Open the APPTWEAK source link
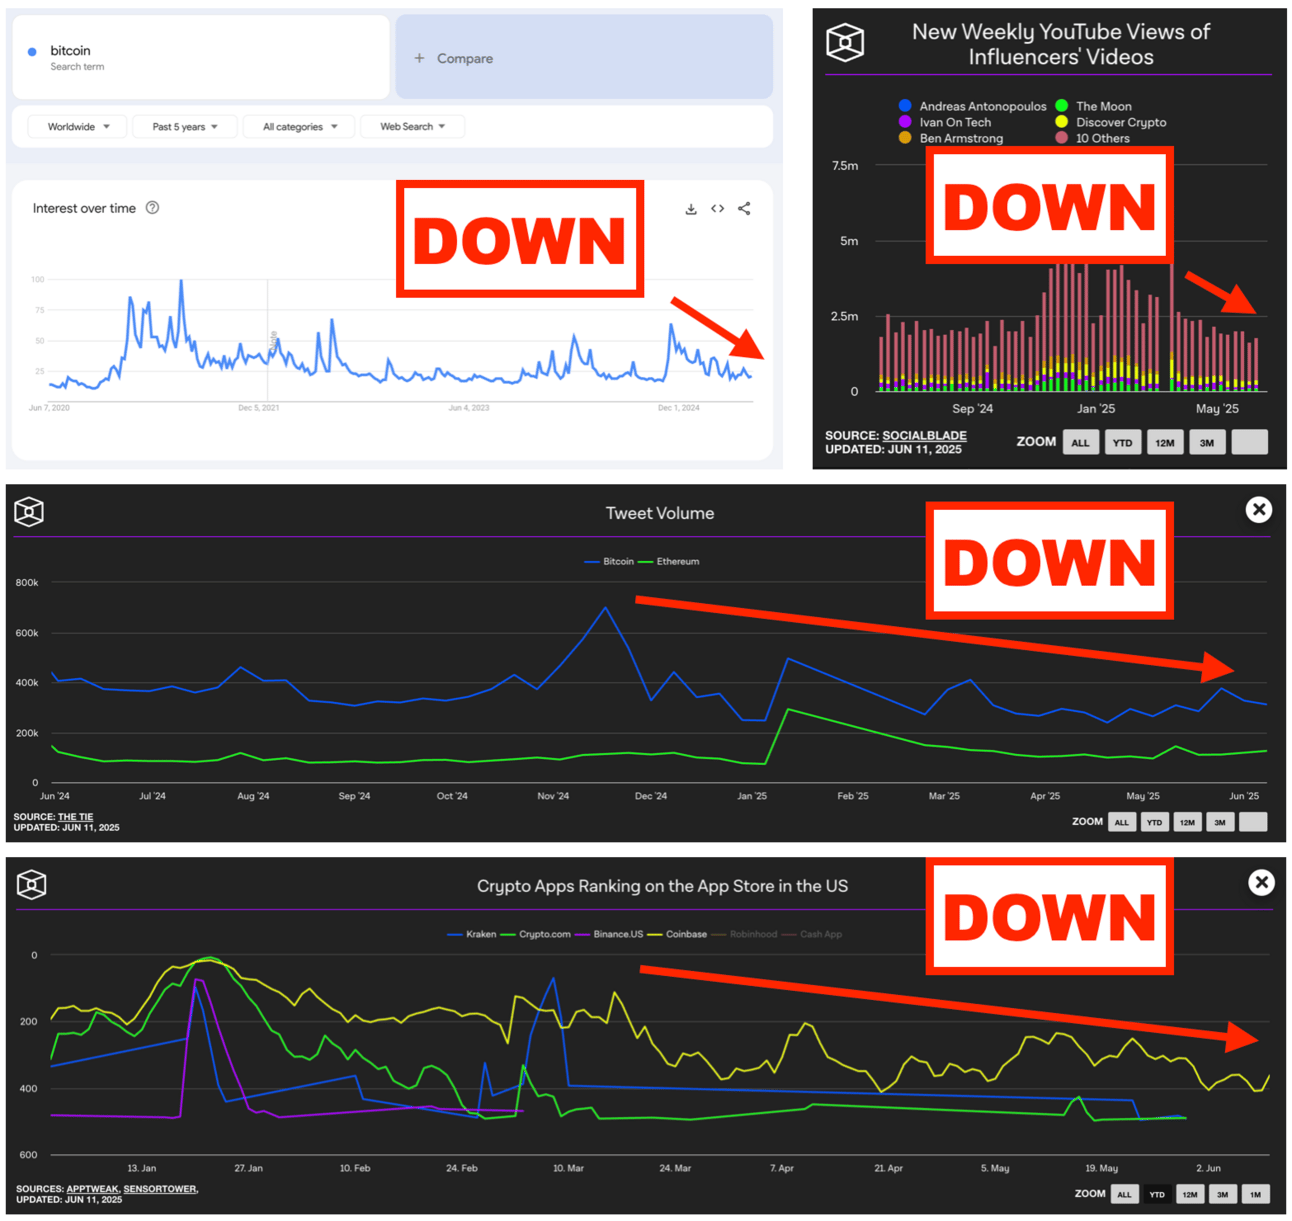 click(93, 1189)
